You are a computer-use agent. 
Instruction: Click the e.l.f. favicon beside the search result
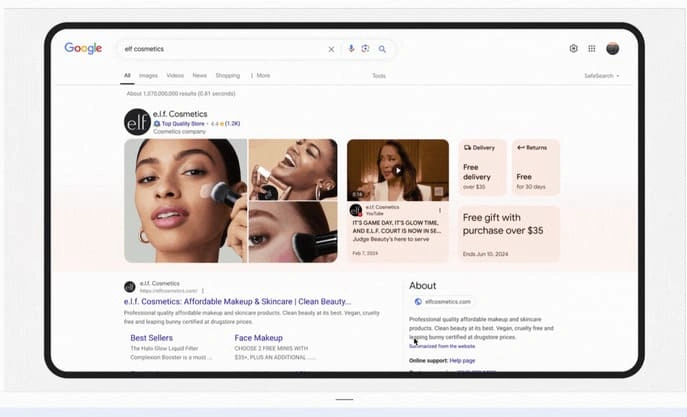pos(130,287)
